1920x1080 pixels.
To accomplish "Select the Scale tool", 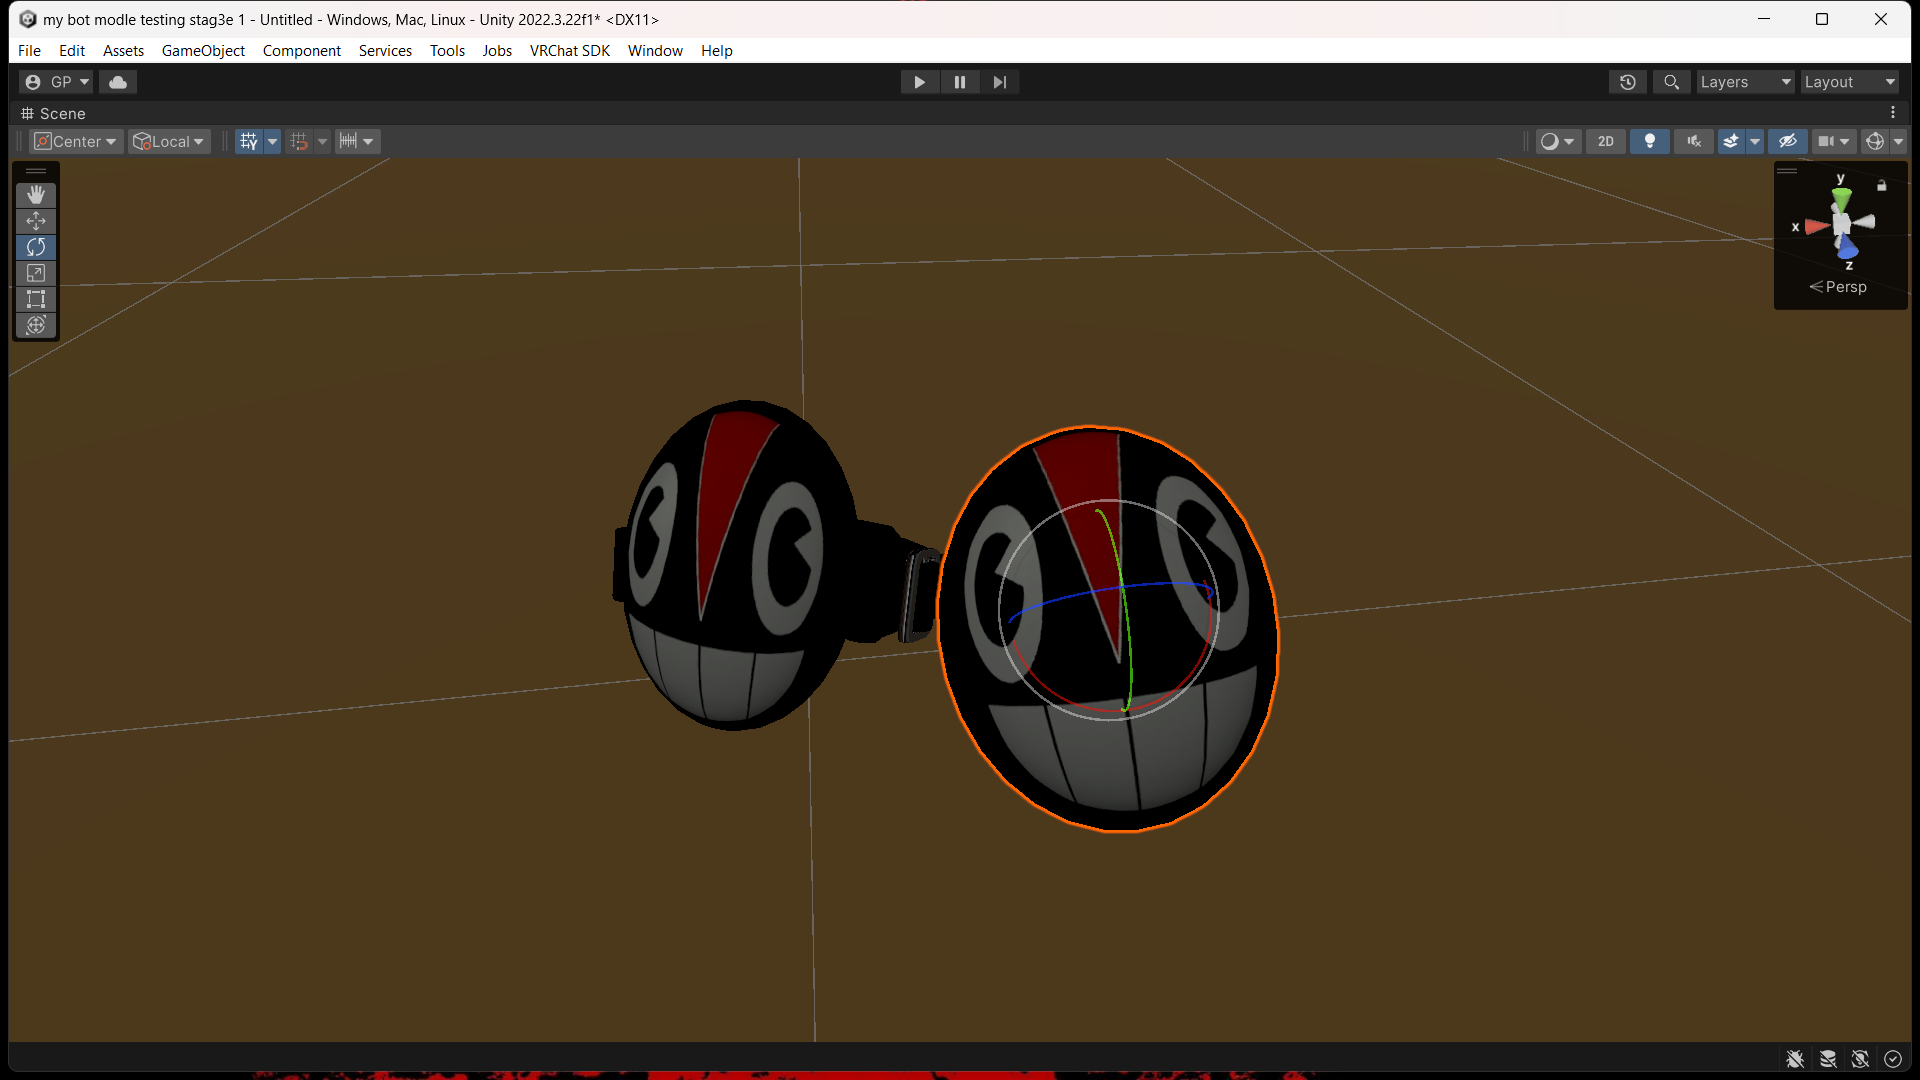I will click(36, 272).
